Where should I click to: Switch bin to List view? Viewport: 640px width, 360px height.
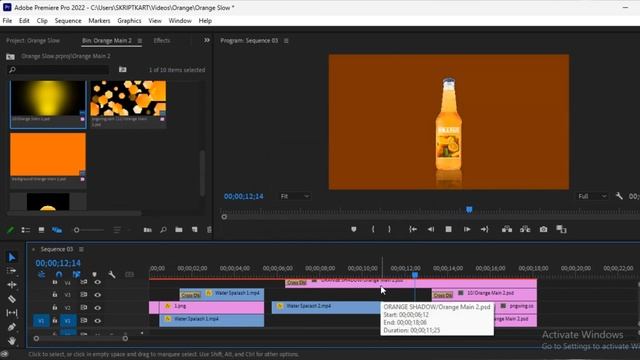click(25, 230)
